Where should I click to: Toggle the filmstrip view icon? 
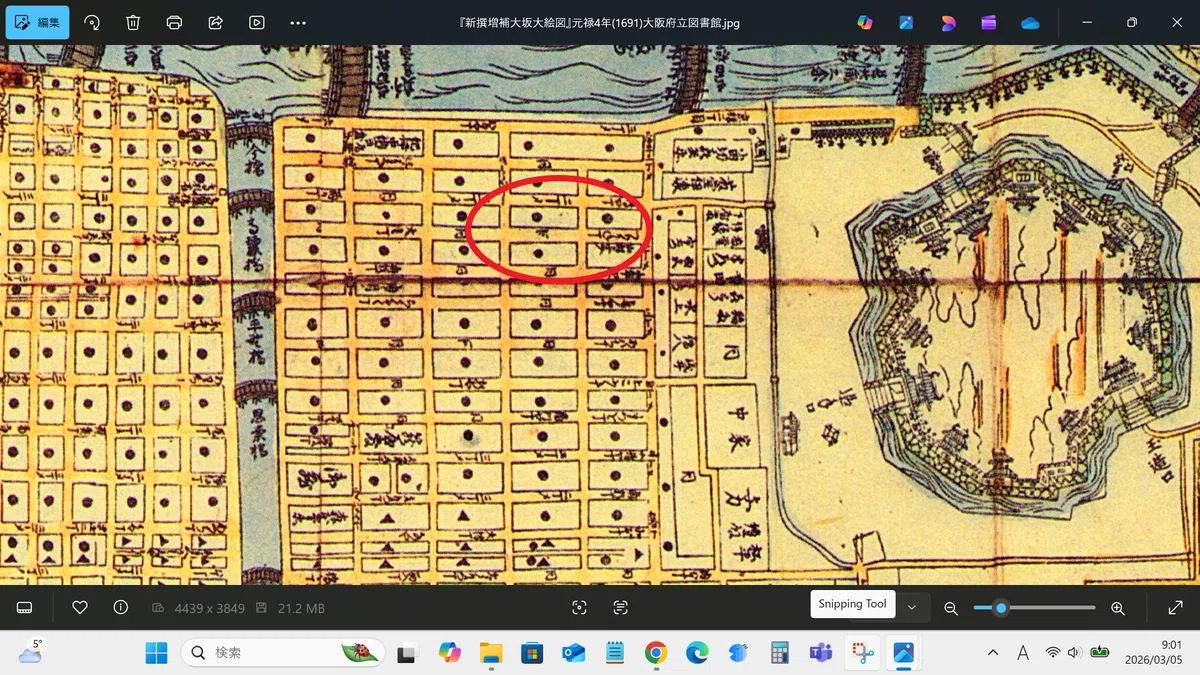click(x=25, y=608)
